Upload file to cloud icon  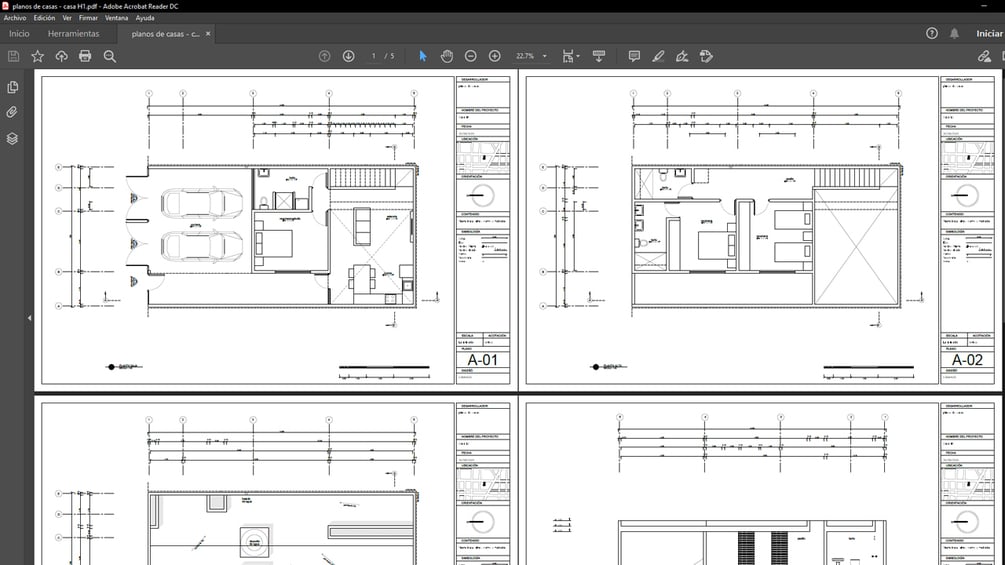click(62, 56)
